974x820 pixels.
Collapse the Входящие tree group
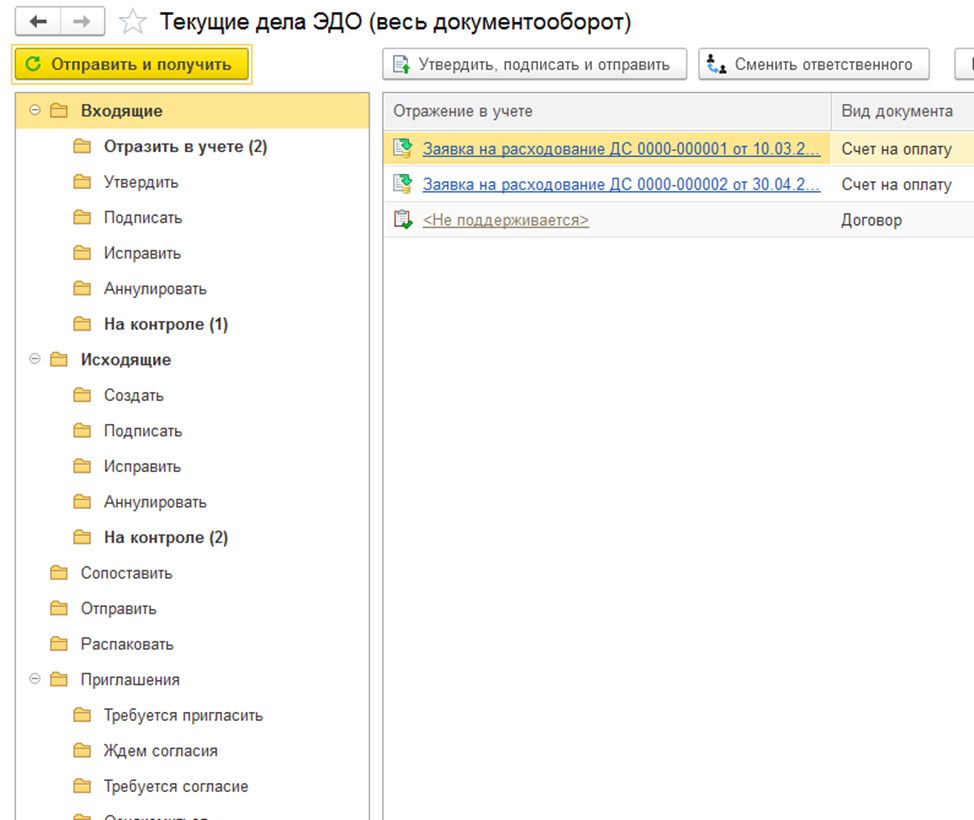point(35,111)
